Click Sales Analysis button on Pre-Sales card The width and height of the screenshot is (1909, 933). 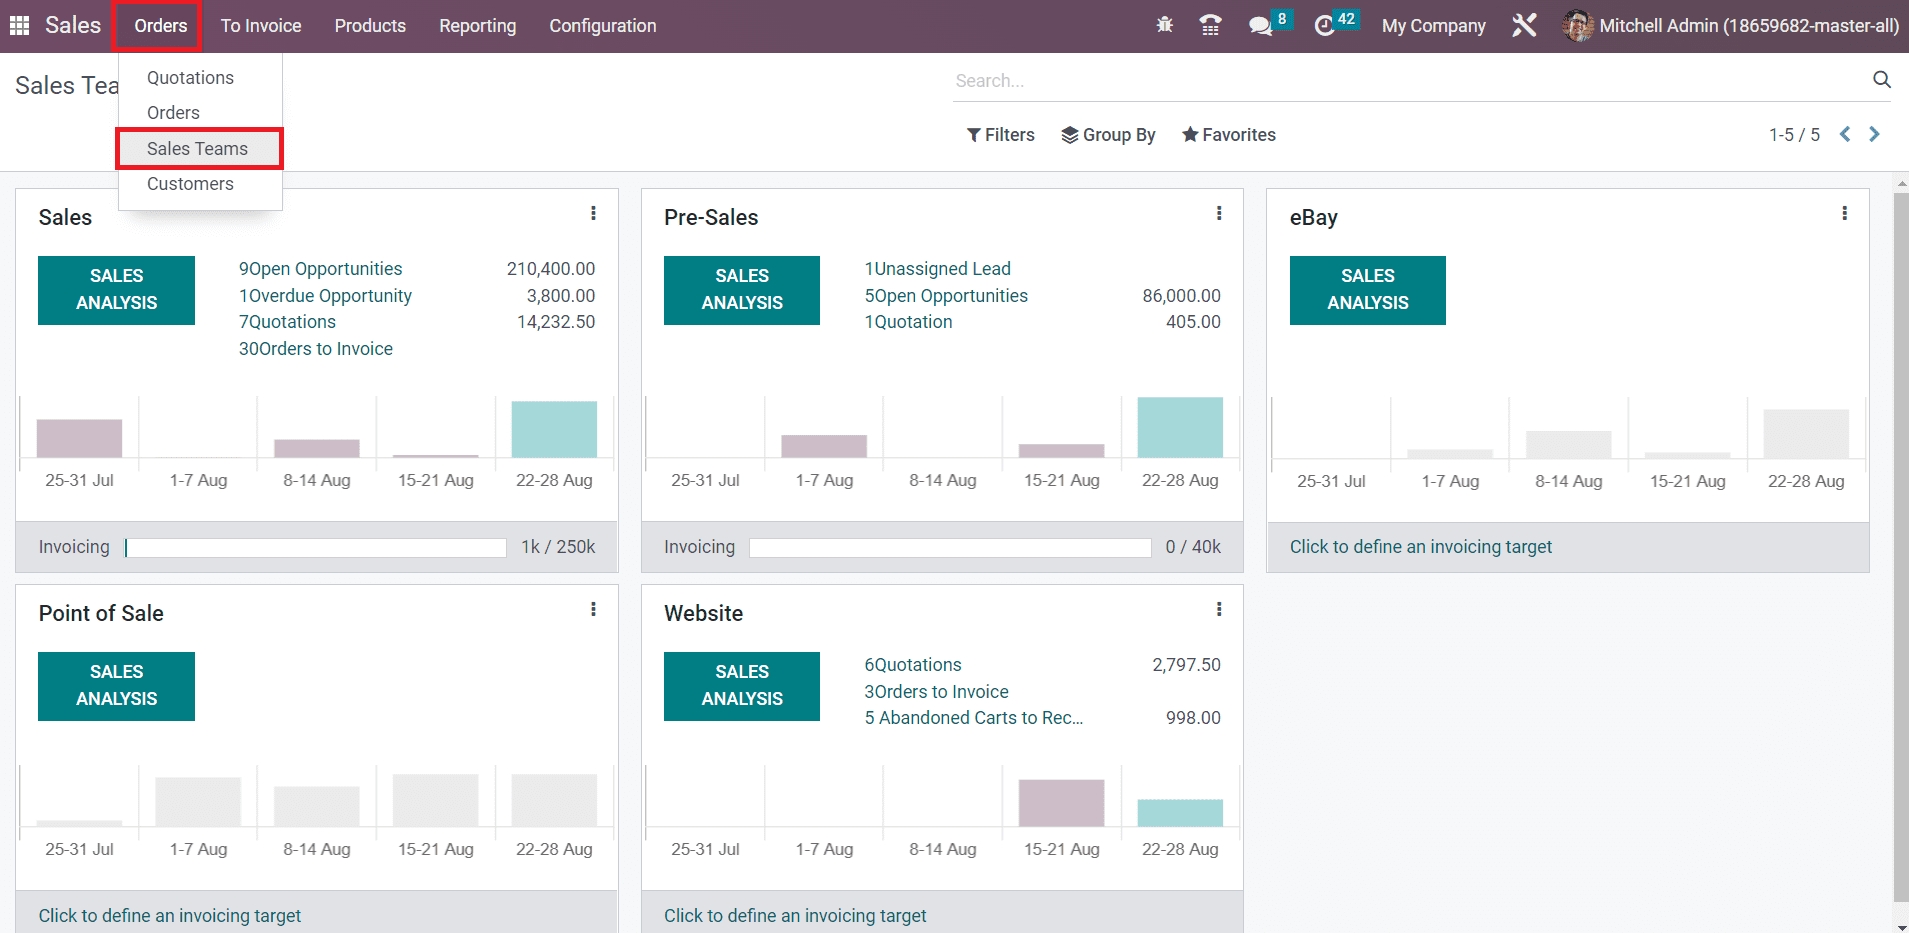click(x=741, y=290)
